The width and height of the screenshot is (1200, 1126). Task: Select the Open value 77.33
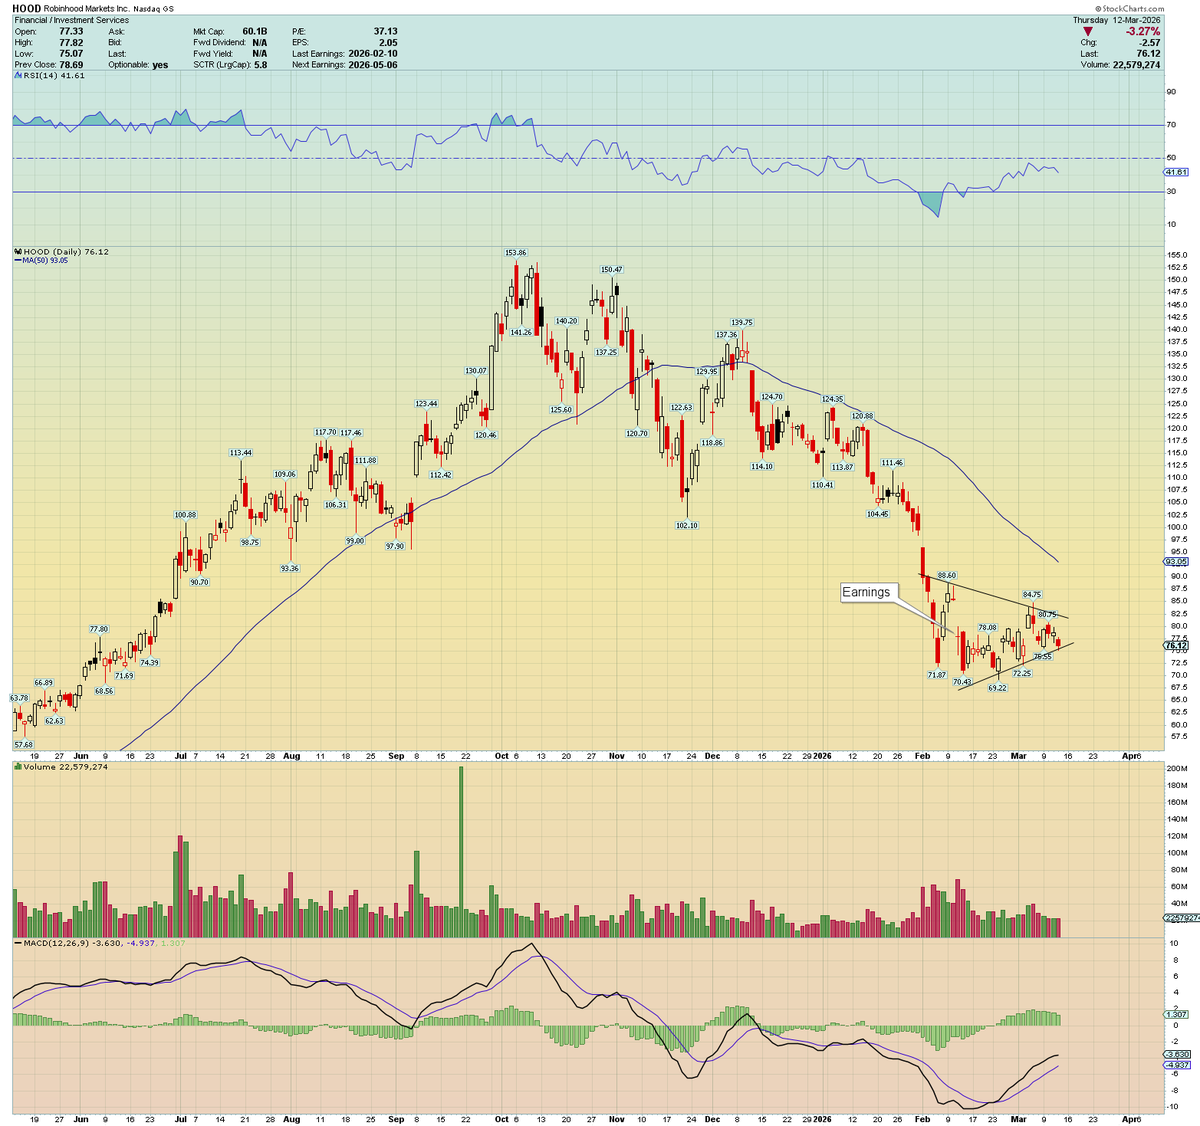[x=71, y=31]
